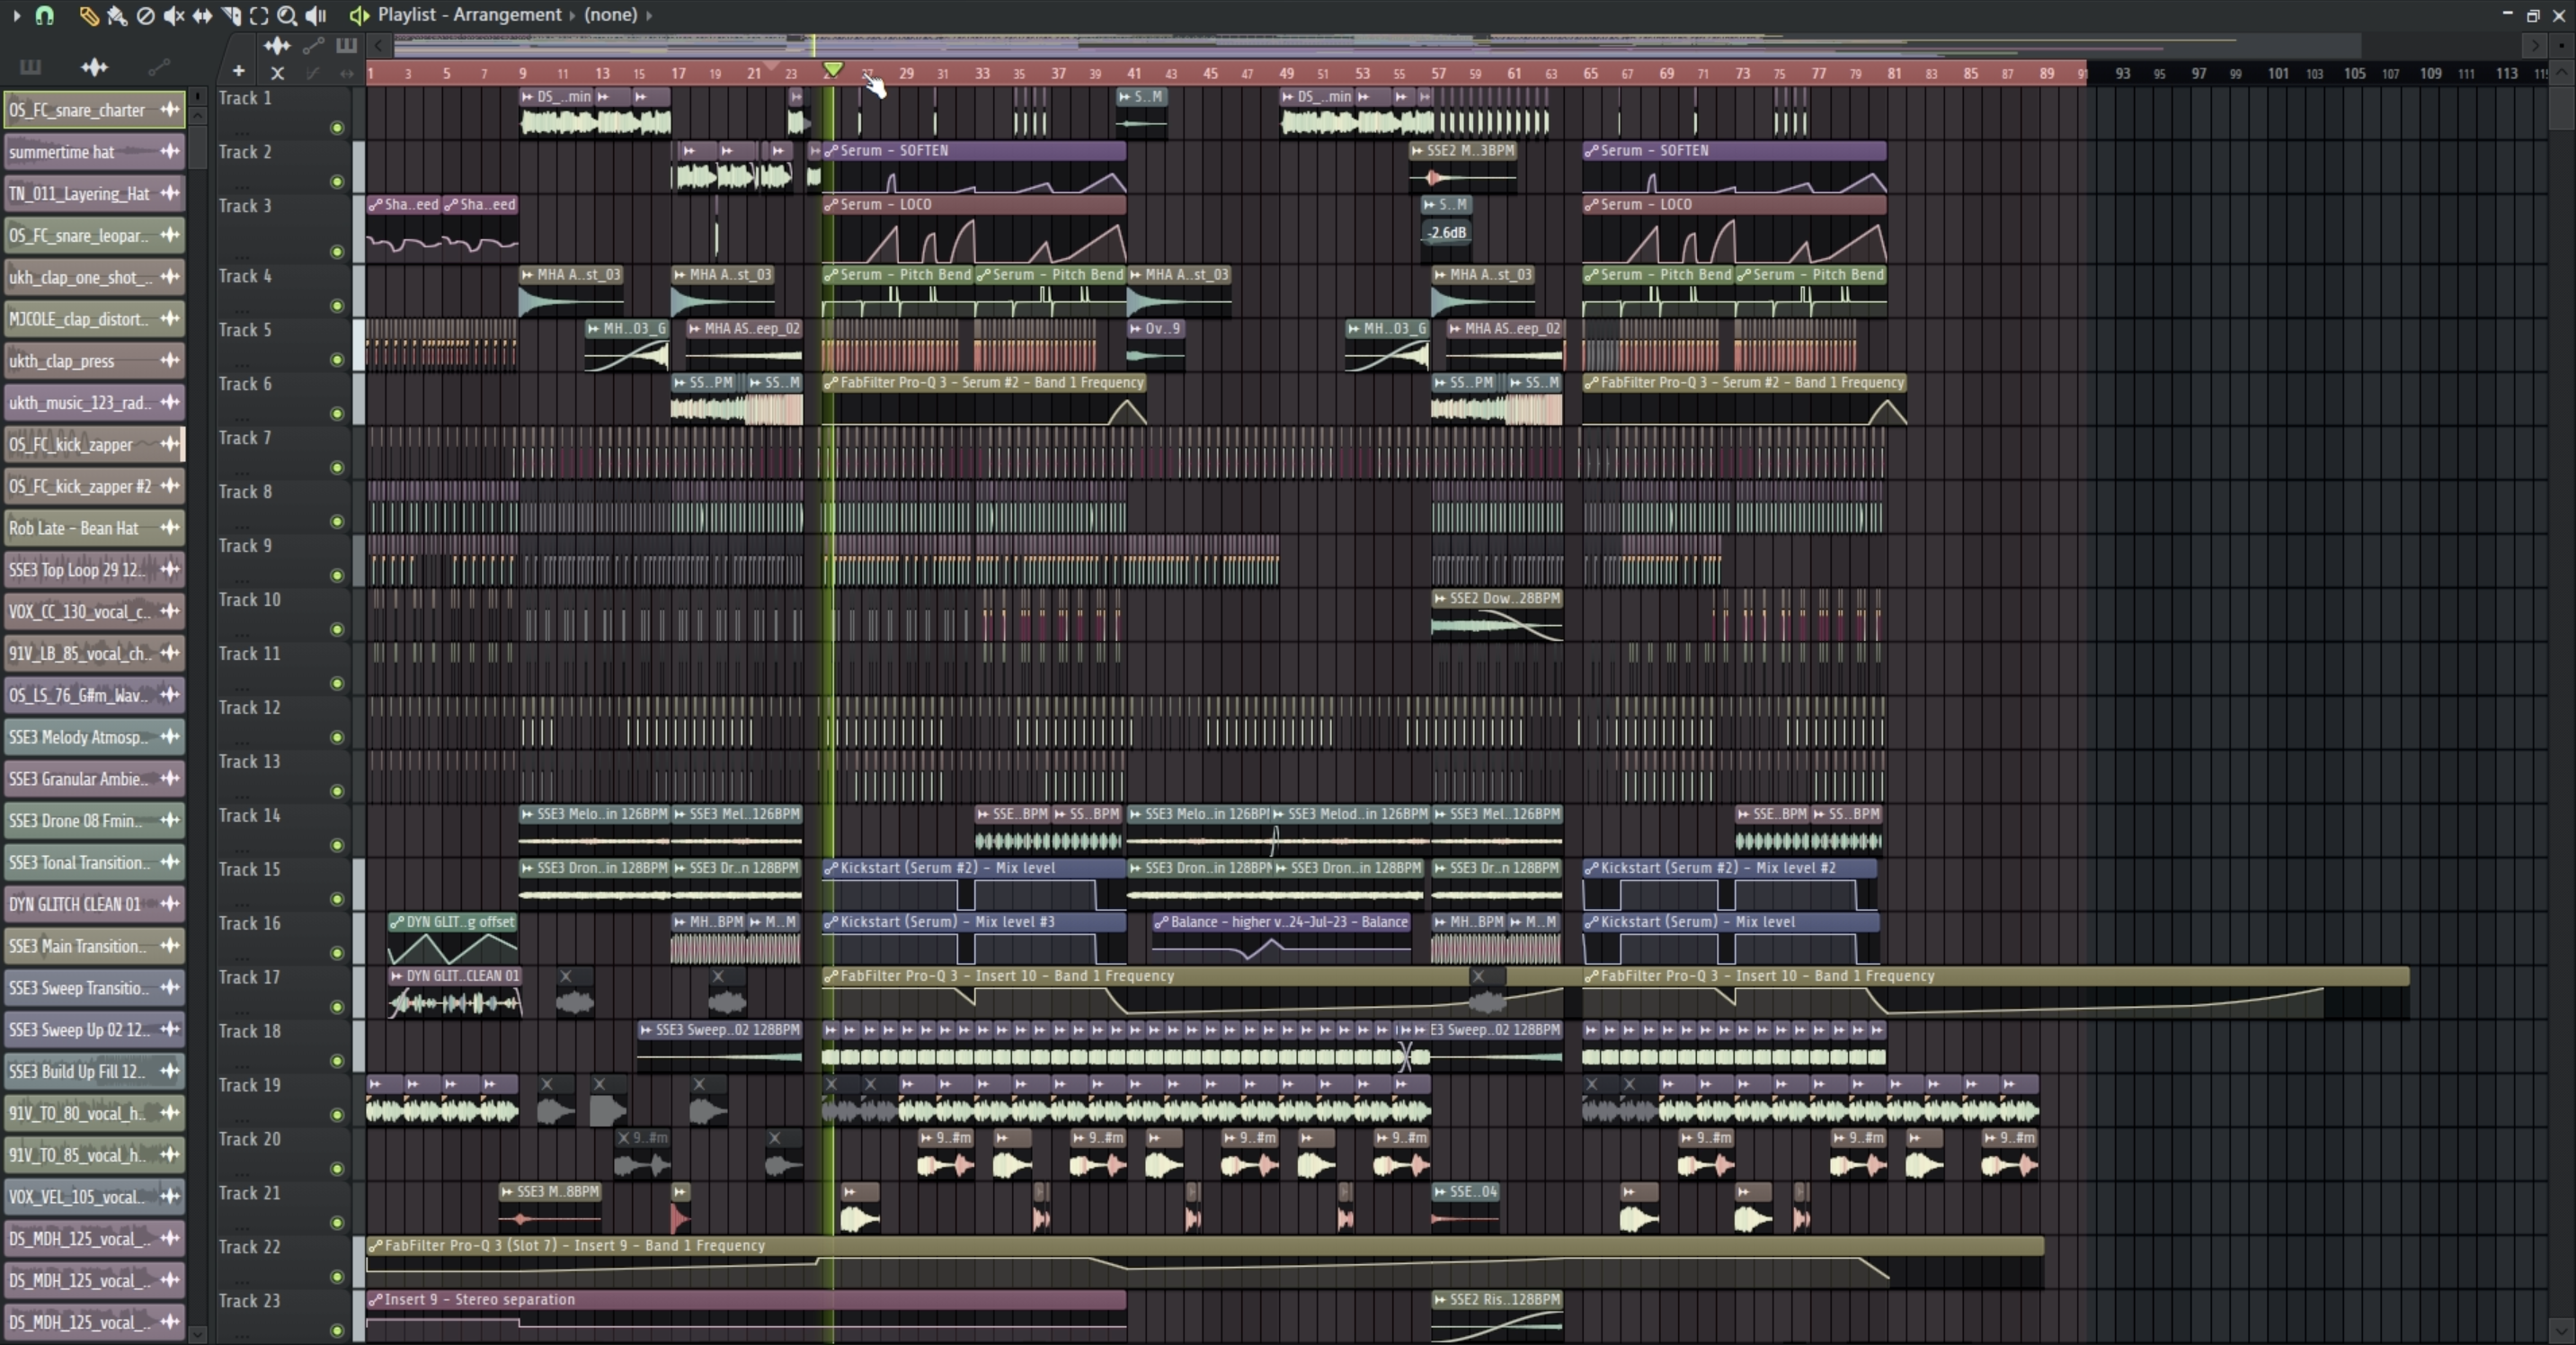
Task: Jump to bar 65 on the timeline ruler
Action: pyautogui.click(x=1590, y=73)
